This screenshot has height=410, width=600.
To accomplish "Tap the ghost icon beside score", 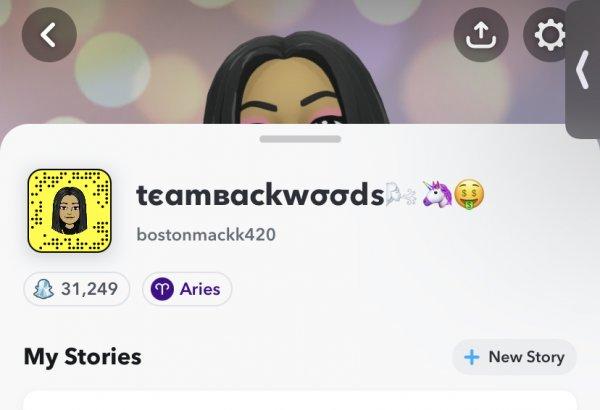I will point(43,289).
